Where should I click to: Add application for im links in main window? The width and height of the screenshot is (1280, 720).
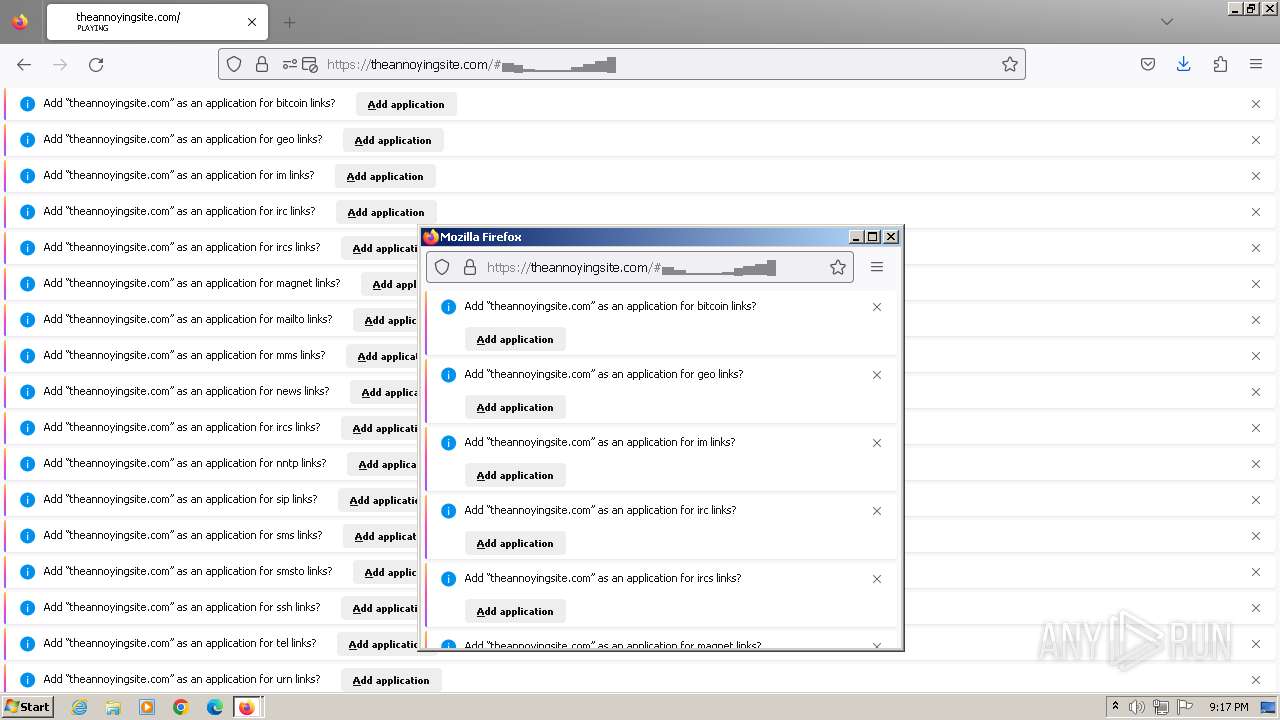pos(385,176)
